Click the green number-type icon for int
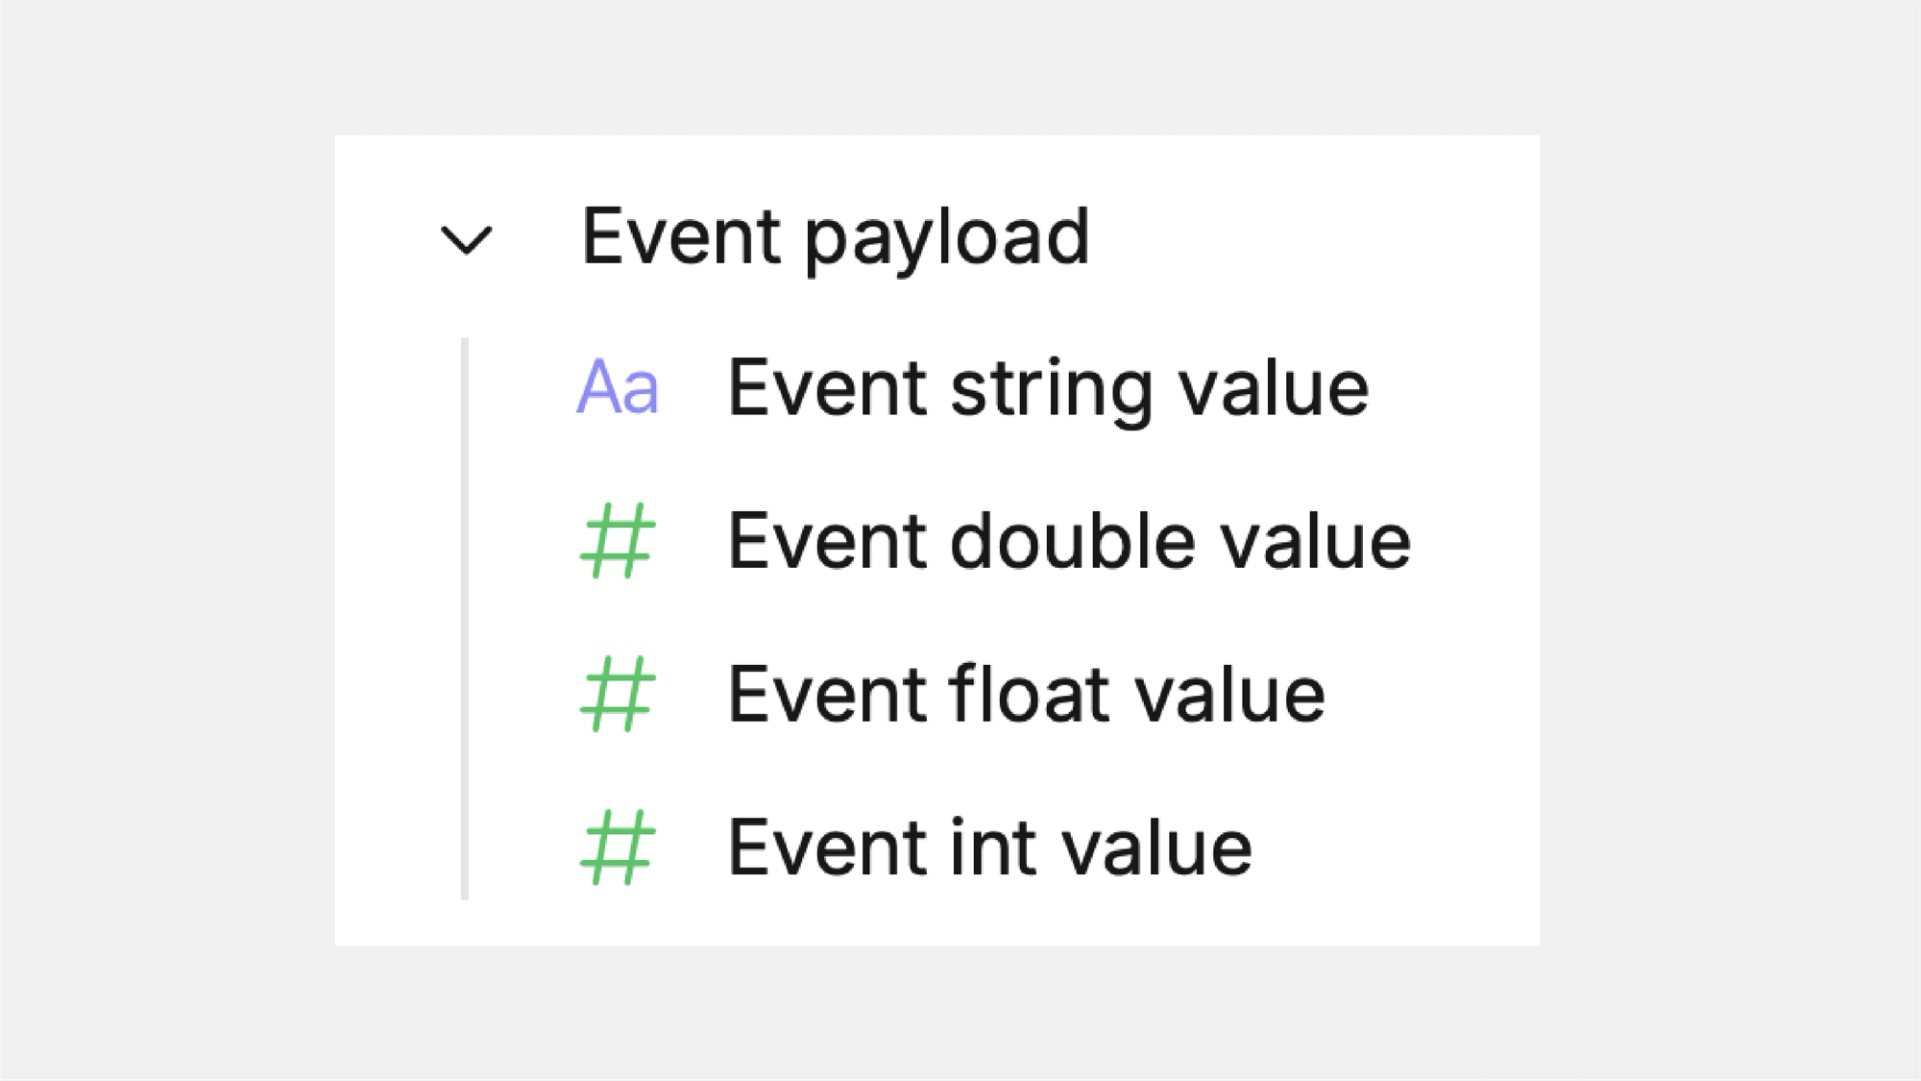 point(617,848)
